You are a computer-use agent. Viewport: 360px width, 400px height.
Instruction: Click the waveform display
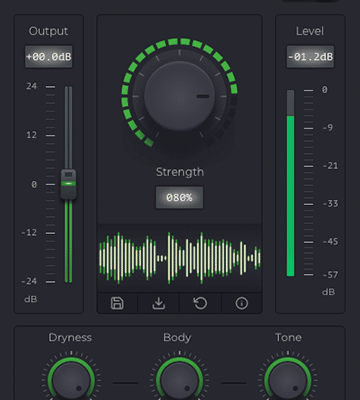pyautogui.click(x=179, y=258)
